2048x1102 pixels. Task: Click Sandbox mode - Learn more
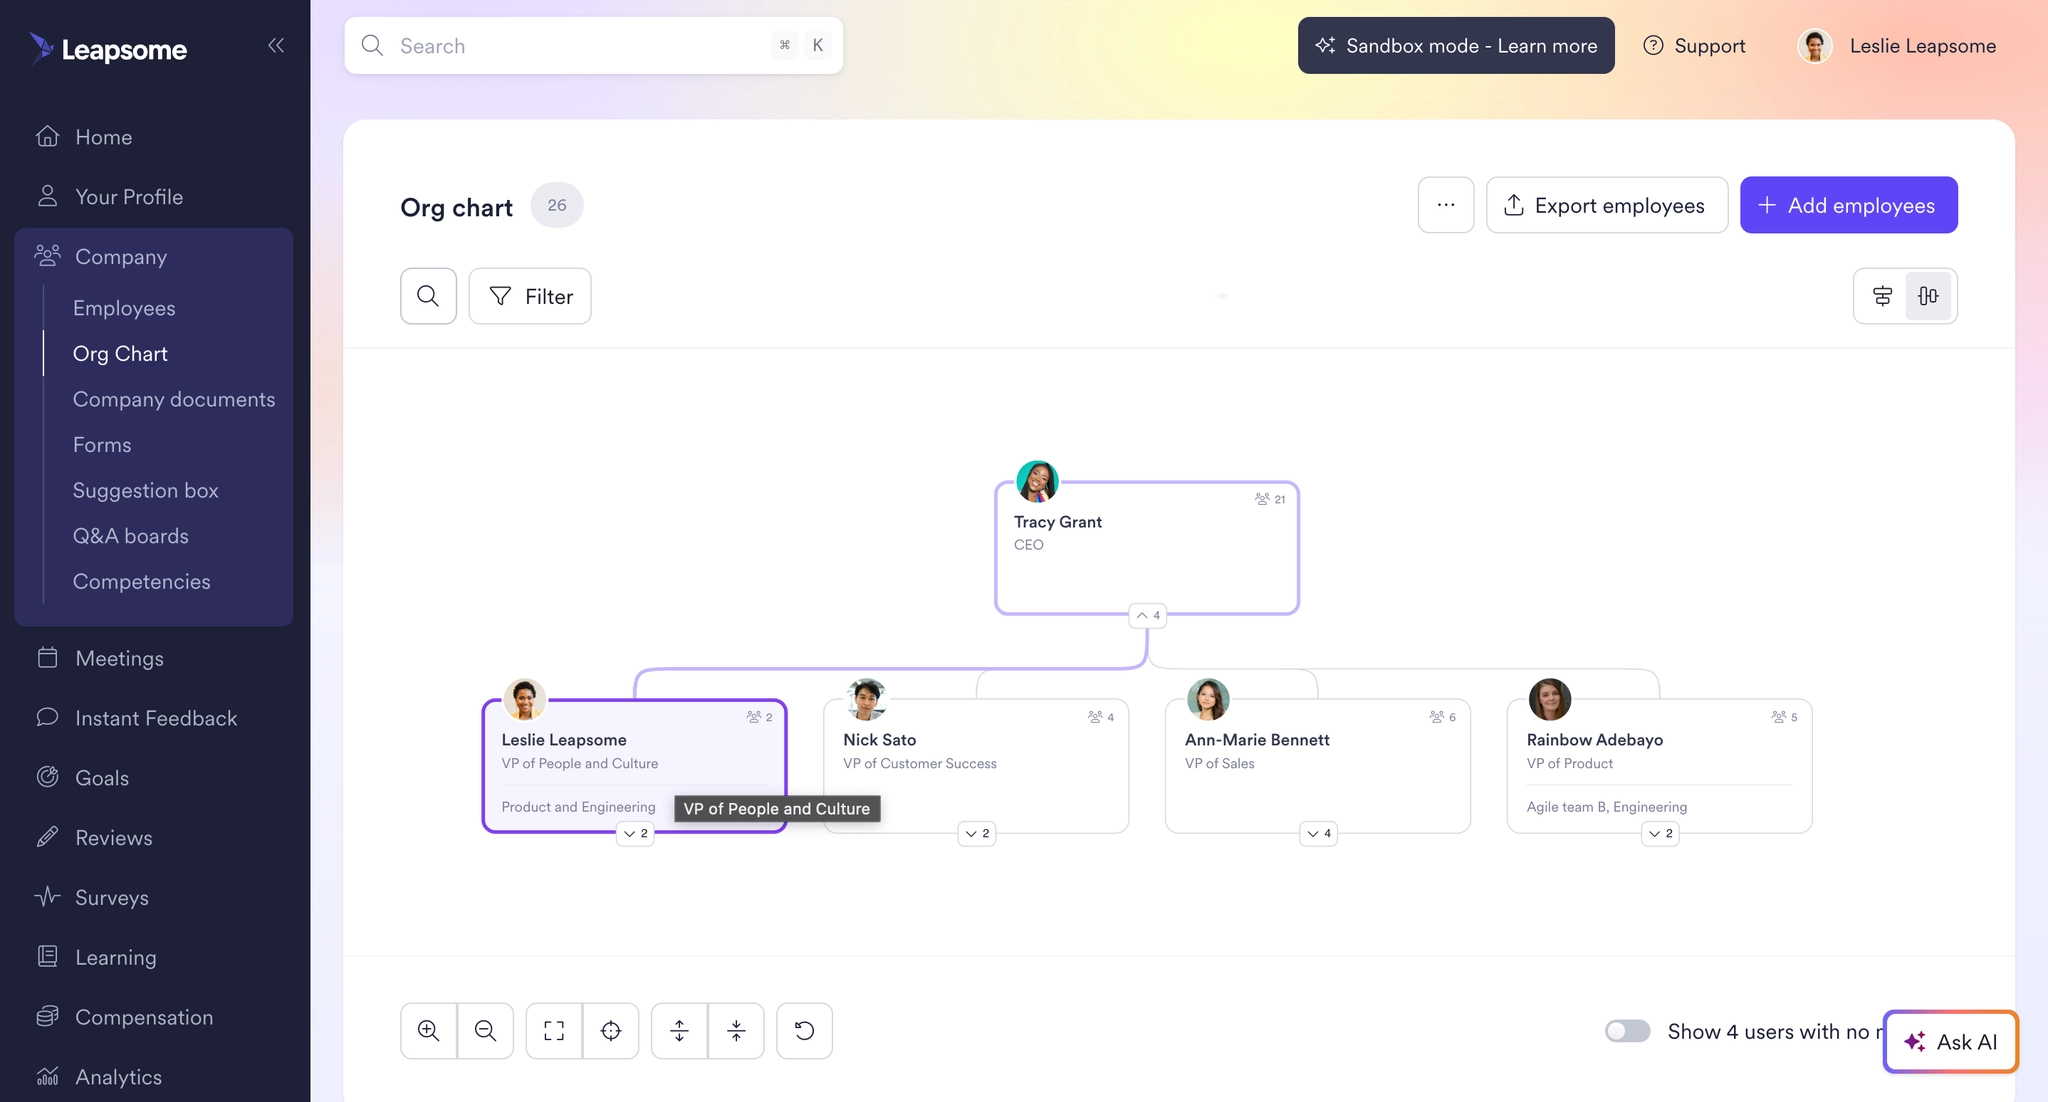coord(1456,45)
